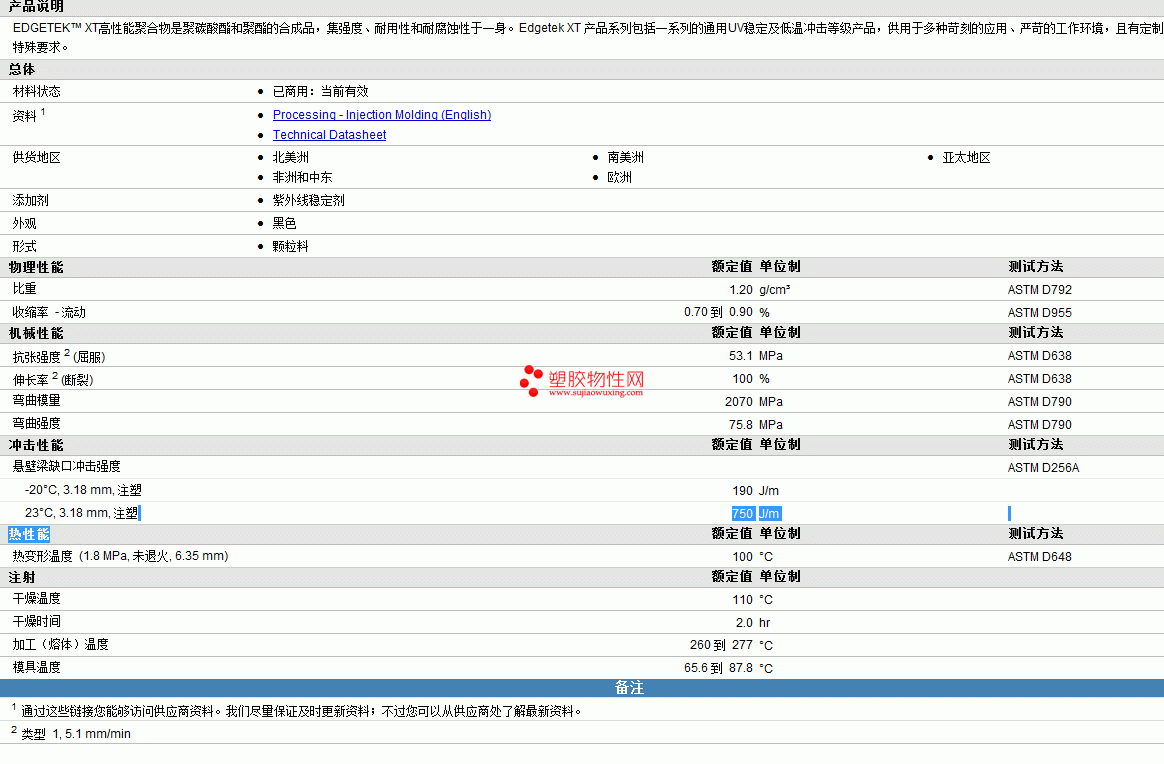Click the 形式 row label
The height and width of the screenshot is (764, 1164).
pyautogui.click(x=24, y=246)
